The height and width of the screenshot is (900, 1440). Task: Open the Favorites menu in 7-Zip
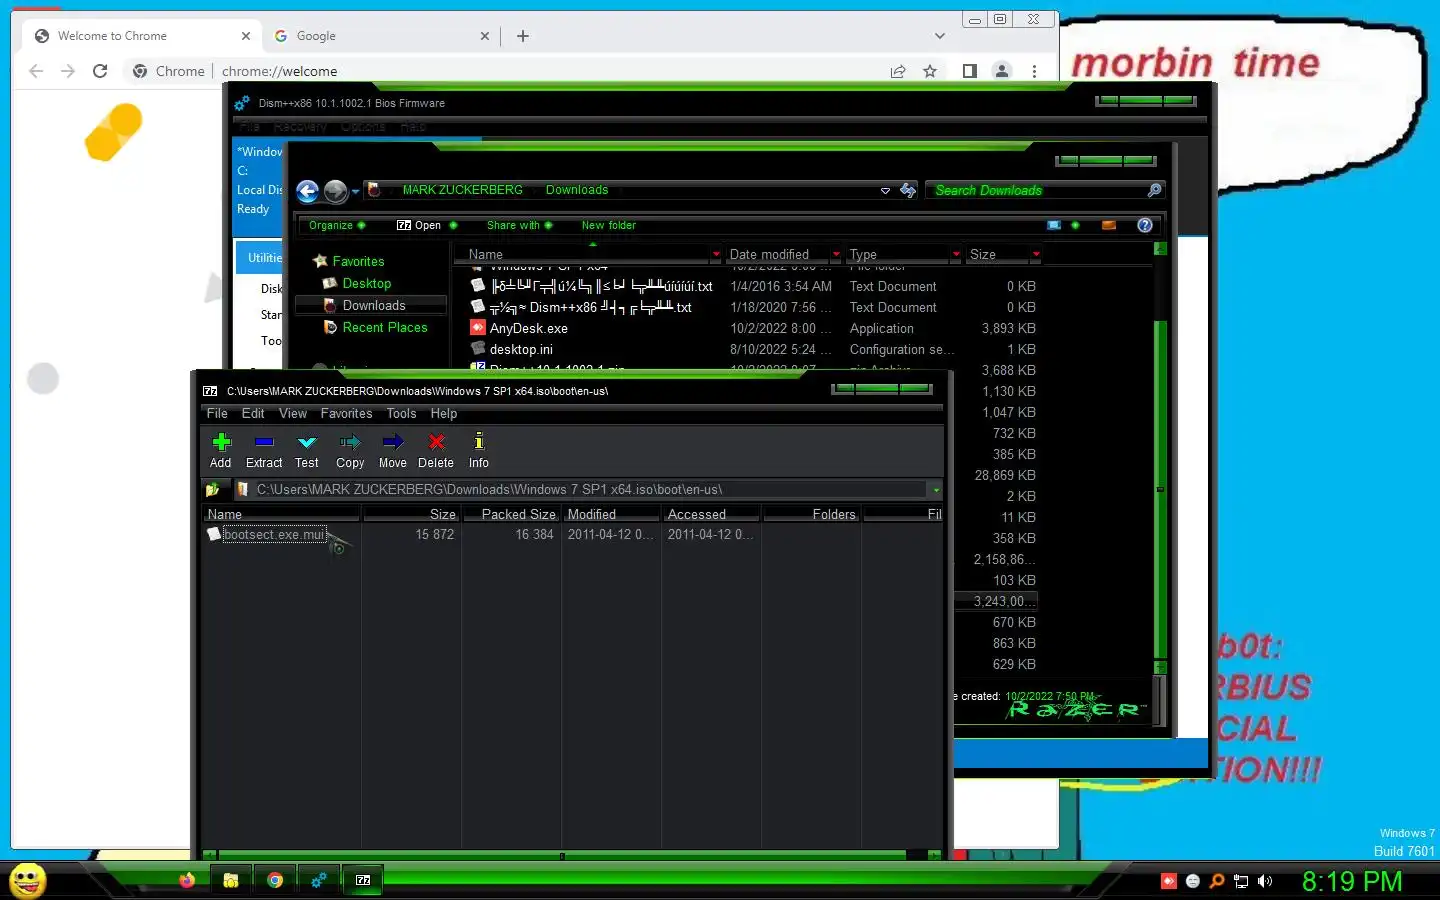point(346,413)
